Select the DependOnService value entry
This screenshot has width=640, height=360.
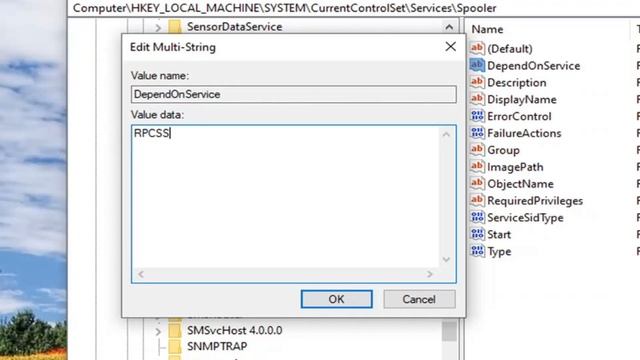tap(533, 66)
